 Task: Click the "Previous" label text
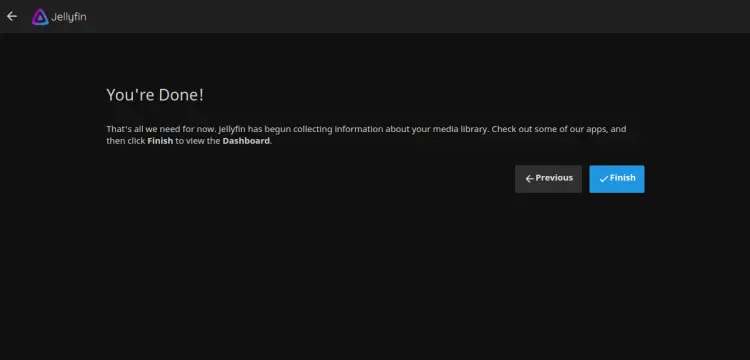554,178
